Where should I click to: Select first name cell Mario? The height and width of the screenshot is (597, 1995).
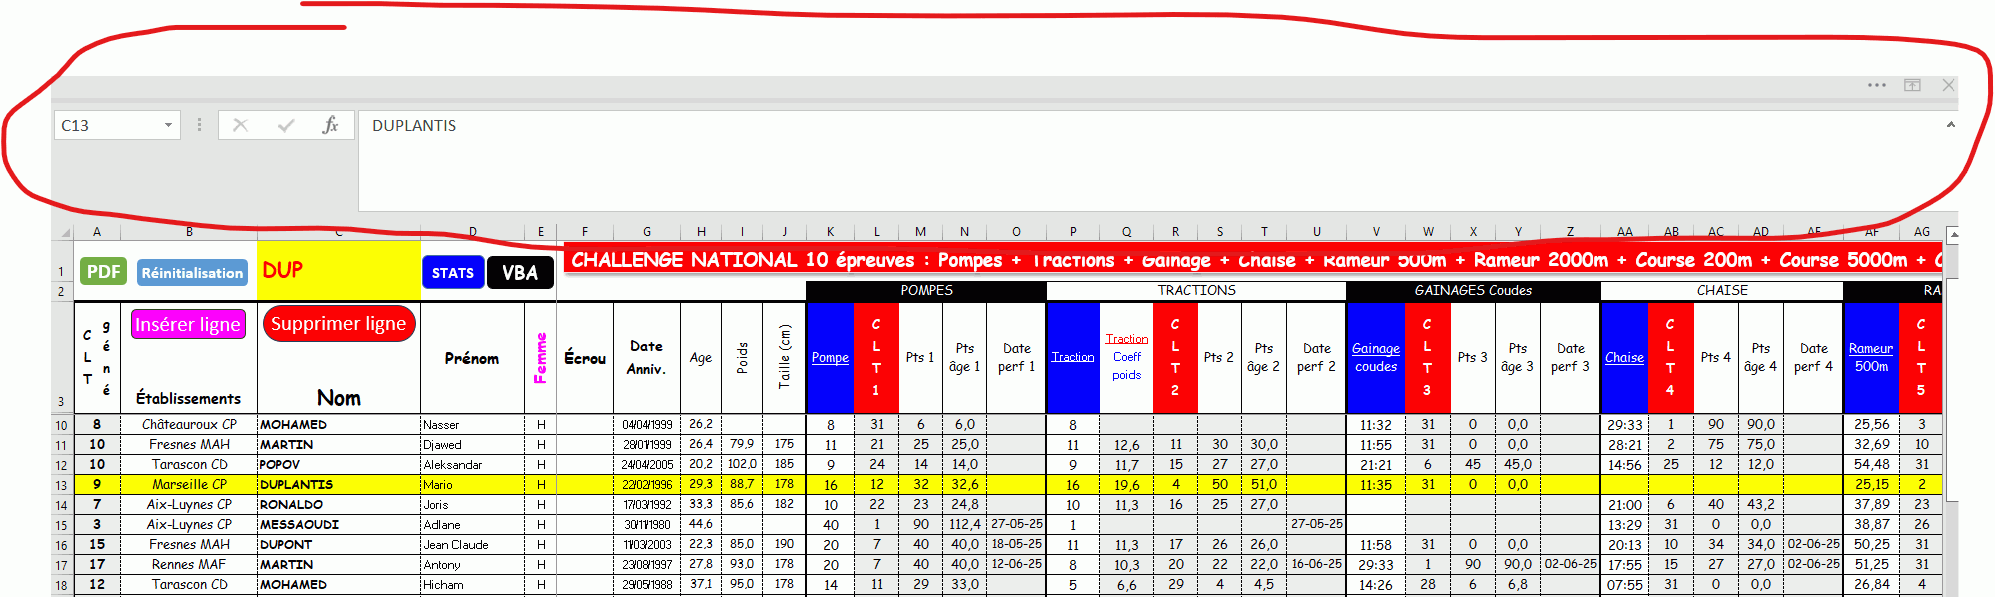click(x=472, y=484)
